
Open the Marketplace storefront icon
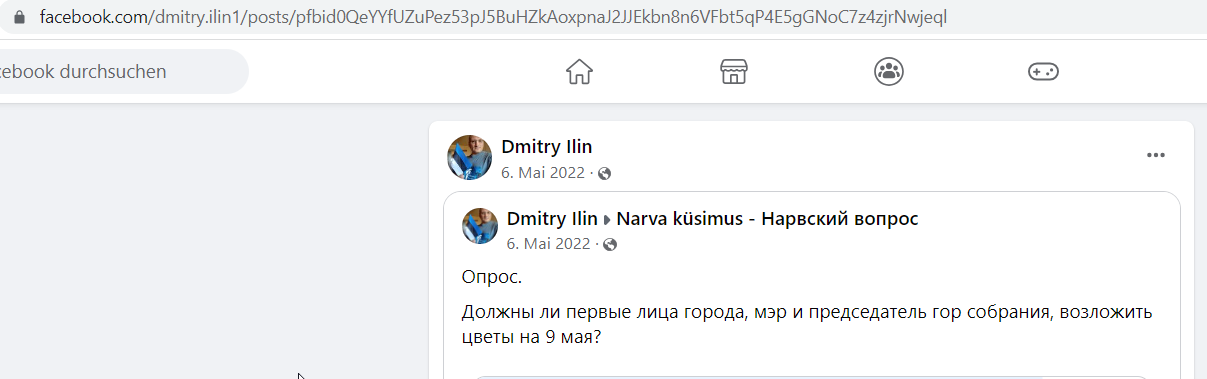click(x=734, y=72)
